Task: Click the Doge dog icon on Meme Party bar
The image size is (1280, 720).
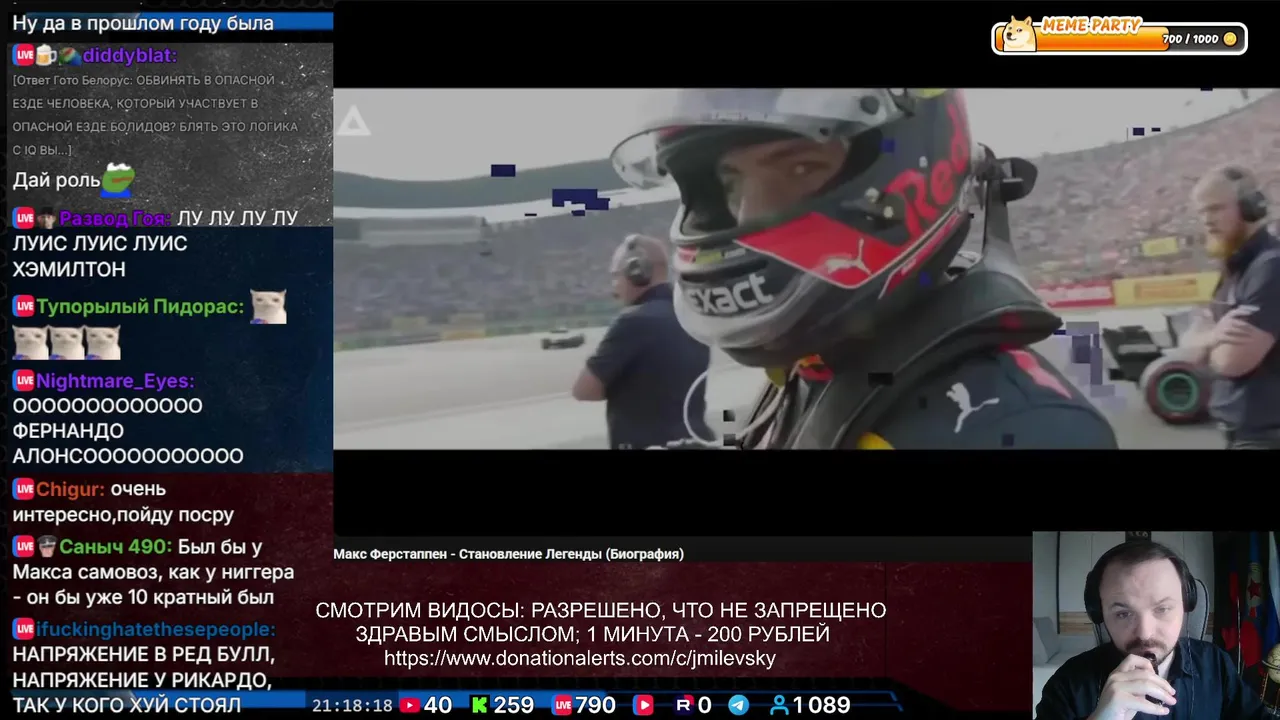Action: point(1019,35)
